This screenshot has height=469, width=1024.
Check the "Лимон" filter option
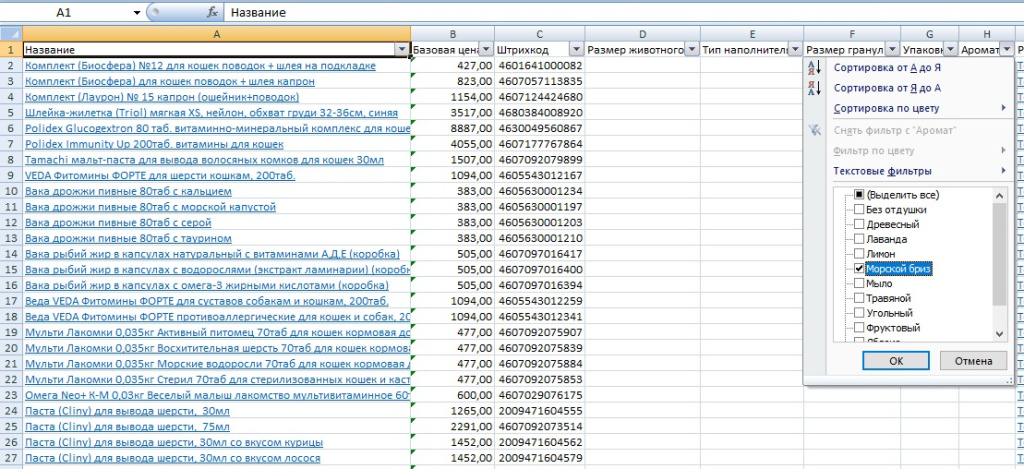[x=859, y=253]
